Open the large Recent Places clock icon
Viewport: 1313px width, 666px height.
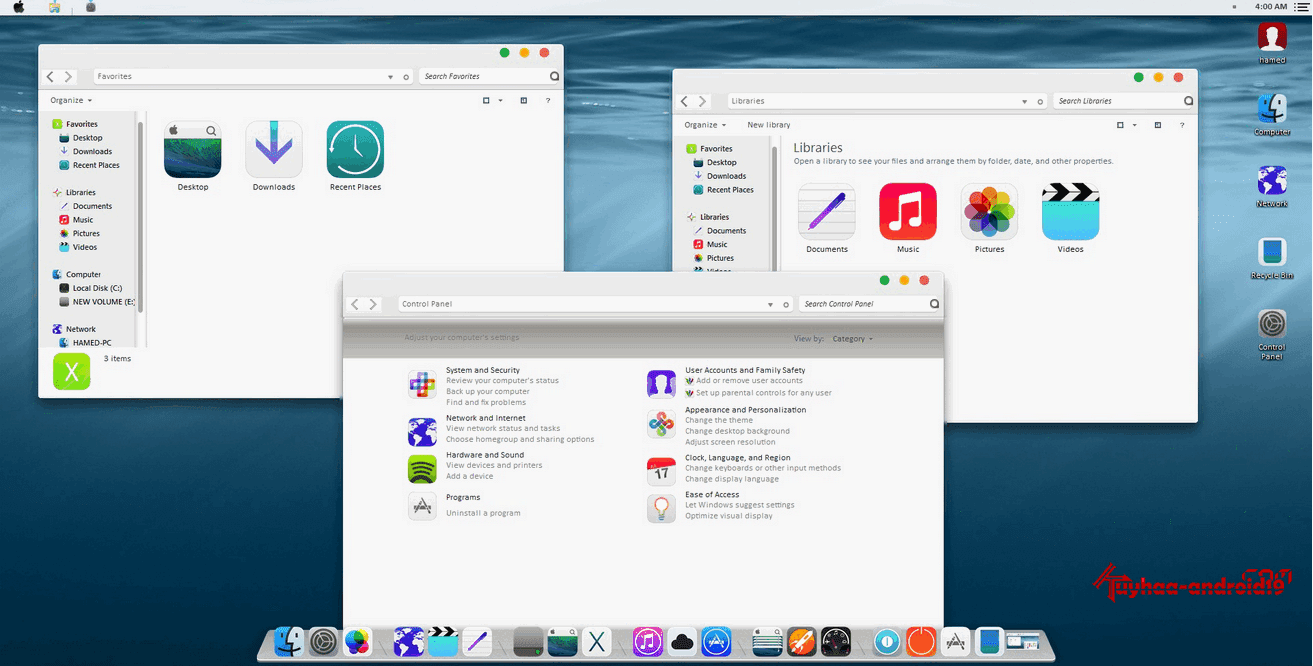[x=355, y=149]
